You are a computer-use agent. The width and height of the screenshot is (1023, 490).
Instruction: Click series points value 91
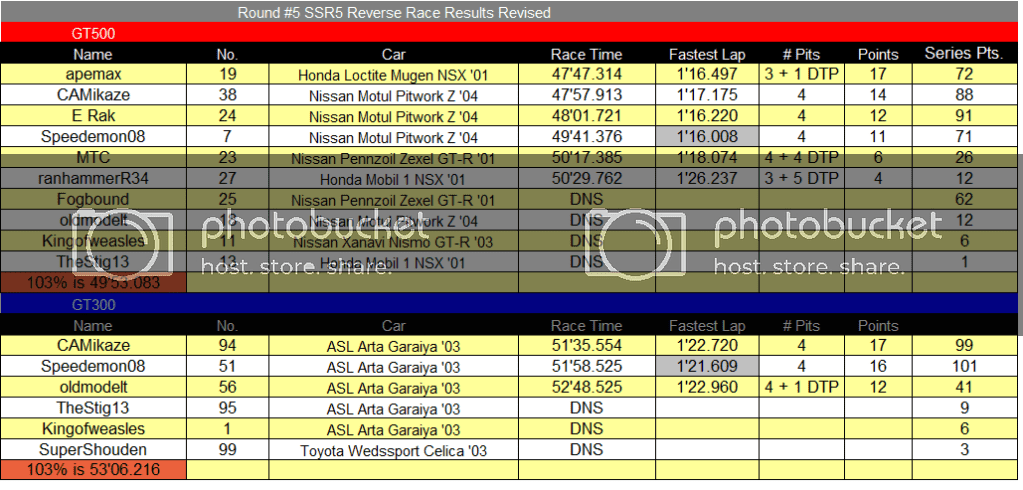963,116
